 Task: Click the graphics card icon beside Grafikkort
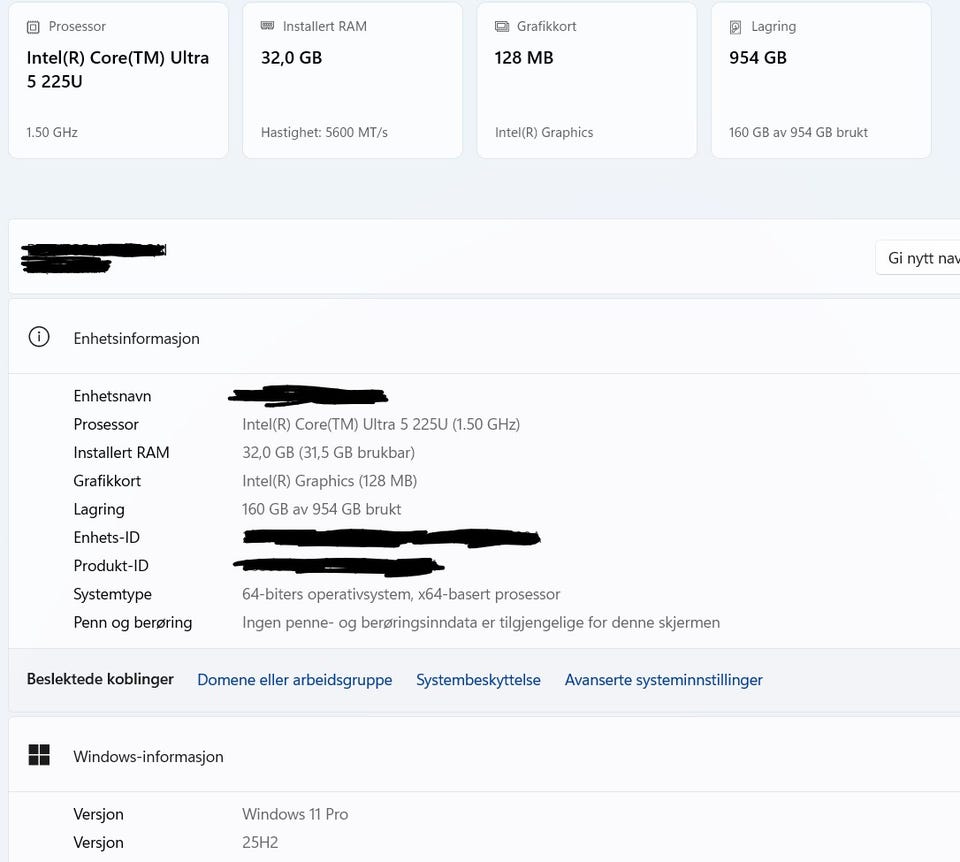[x=502, y=26]
